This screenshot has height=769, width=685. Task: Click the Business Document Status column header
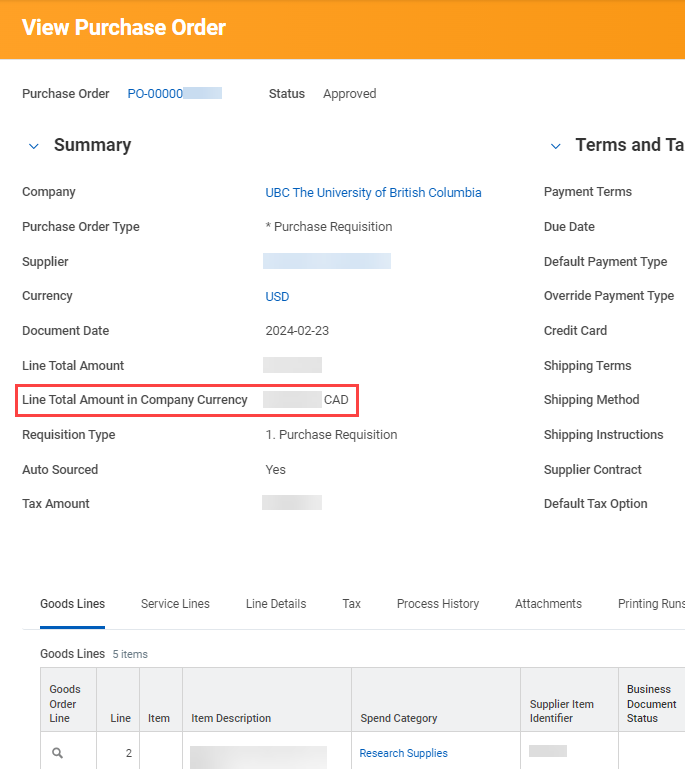[651, 703]
